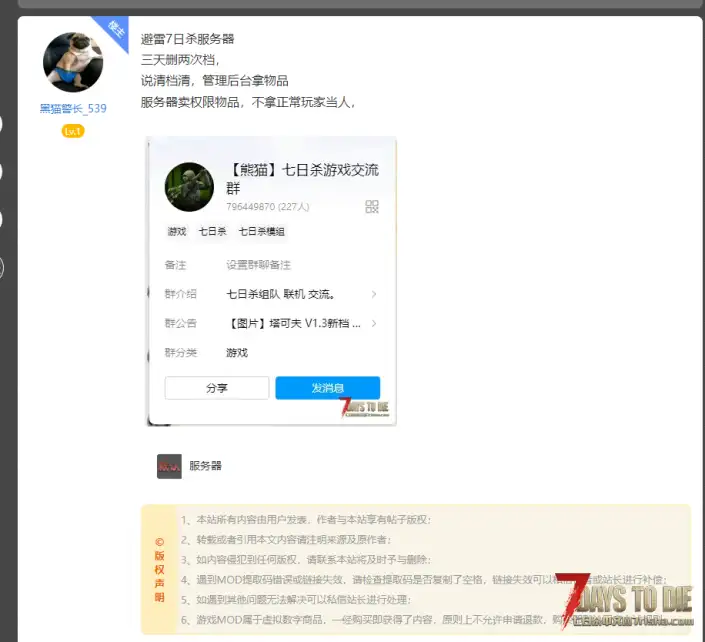This screenshot has height=642, width=705.
Task: Click the blue 发消息 button
Action: click(328, 388)
